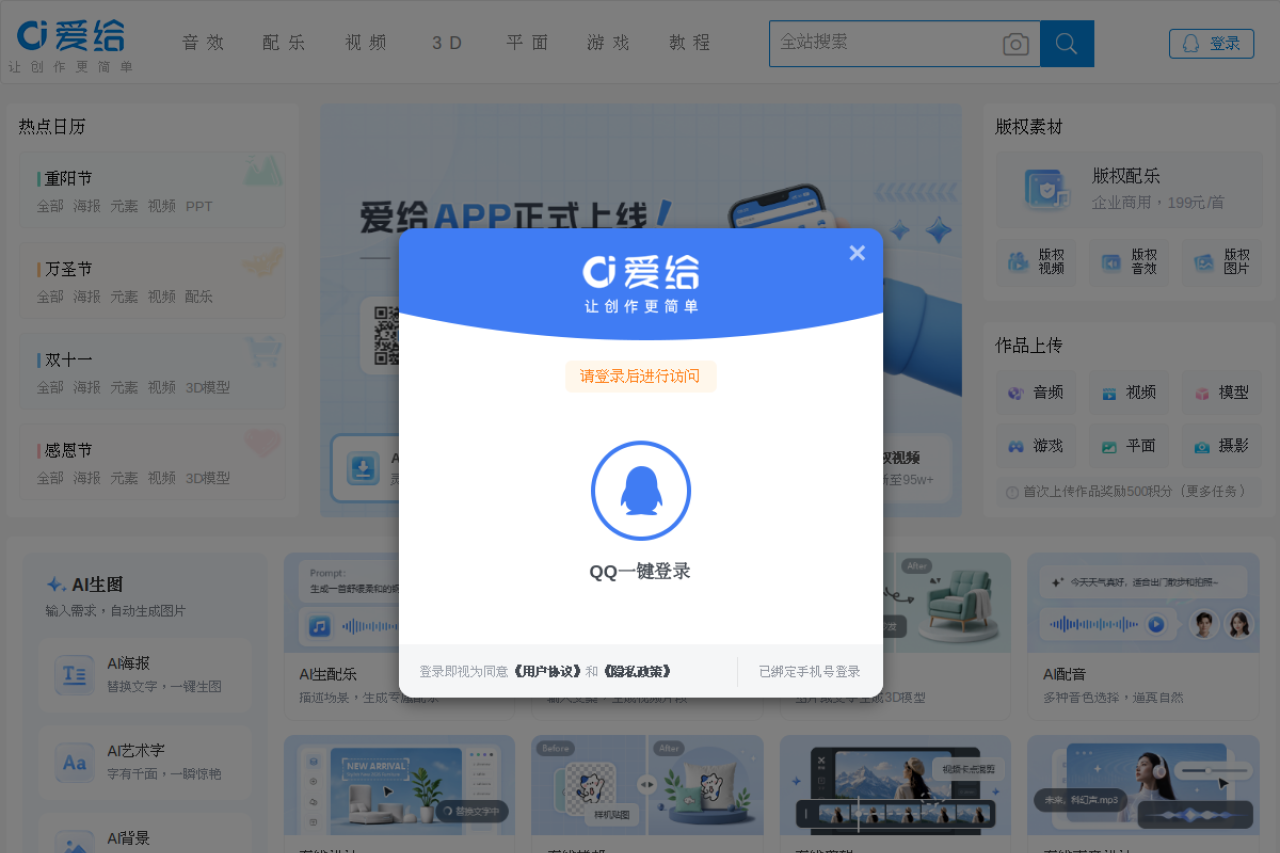1280x853 pixels.
Task: Open the 视频 navigation menu
Action: 366,42
